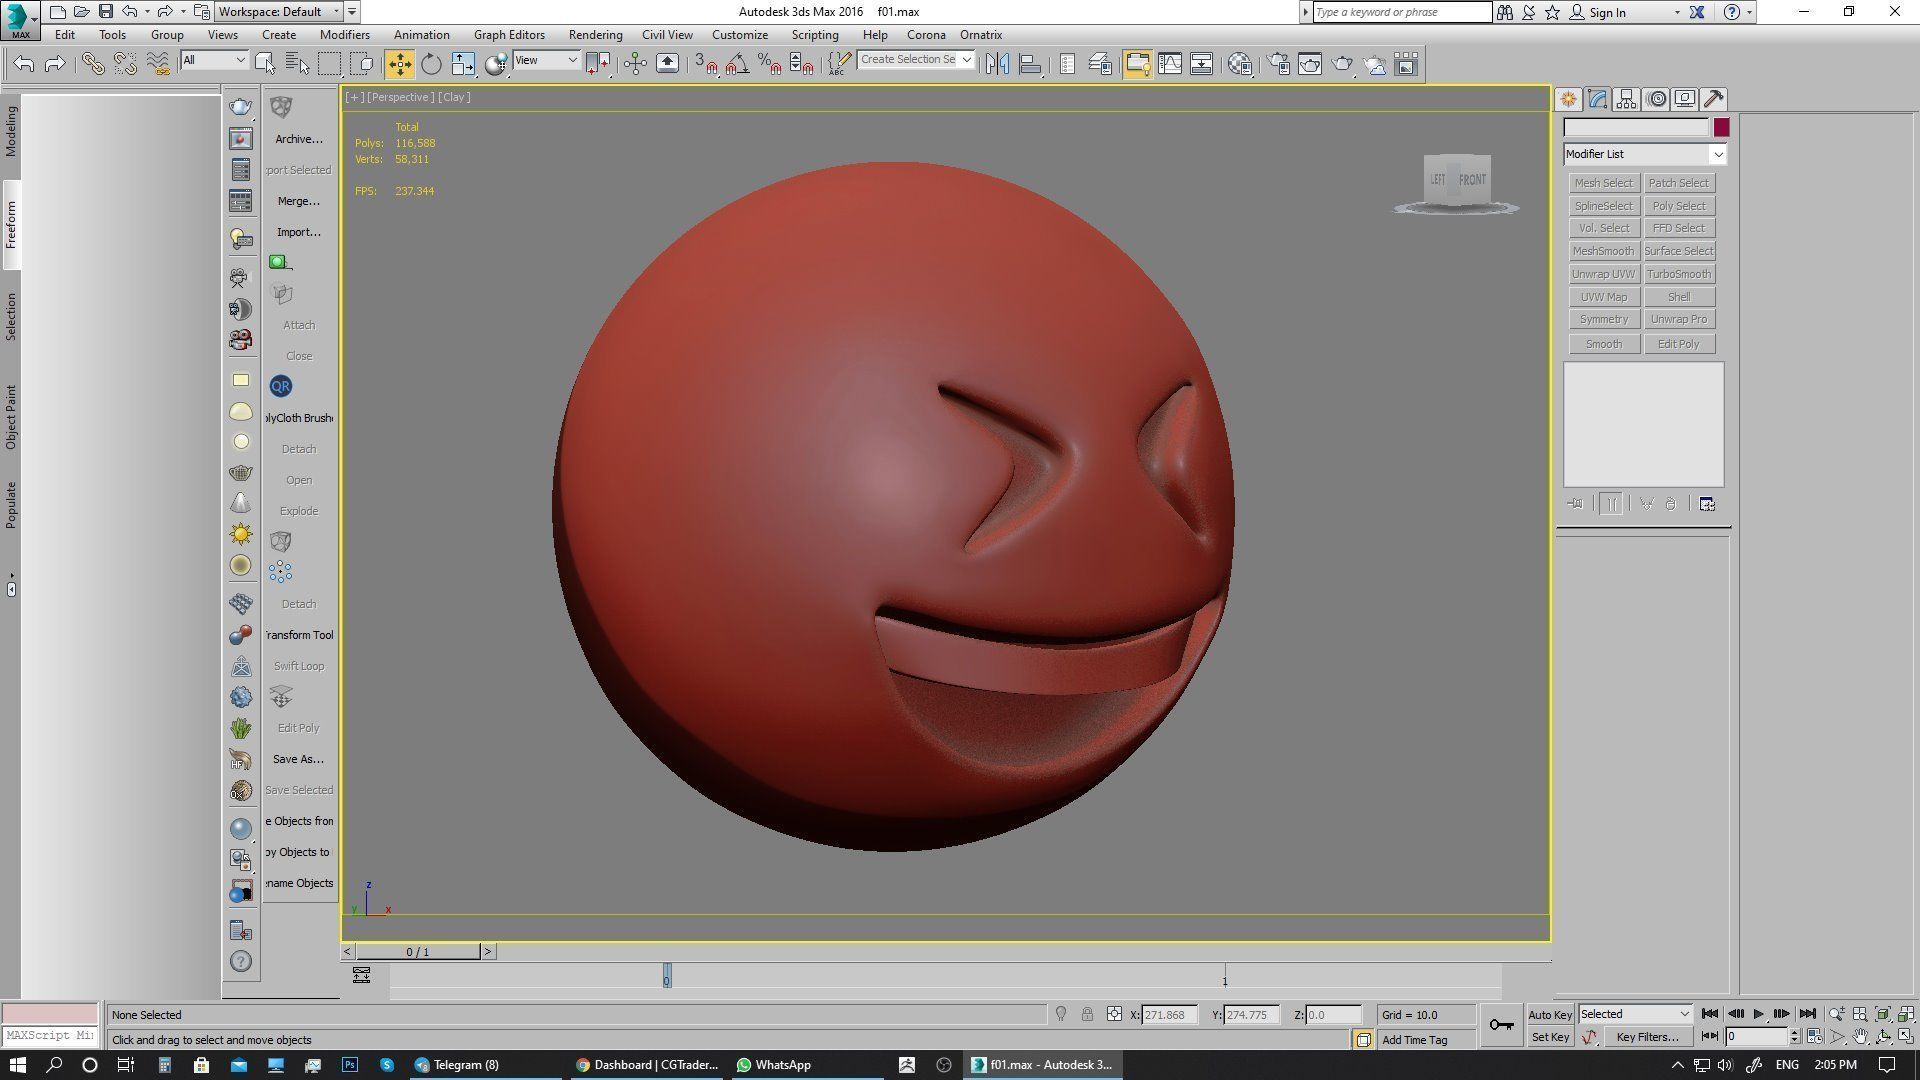Click the object color swatch

coord(1721,127)
